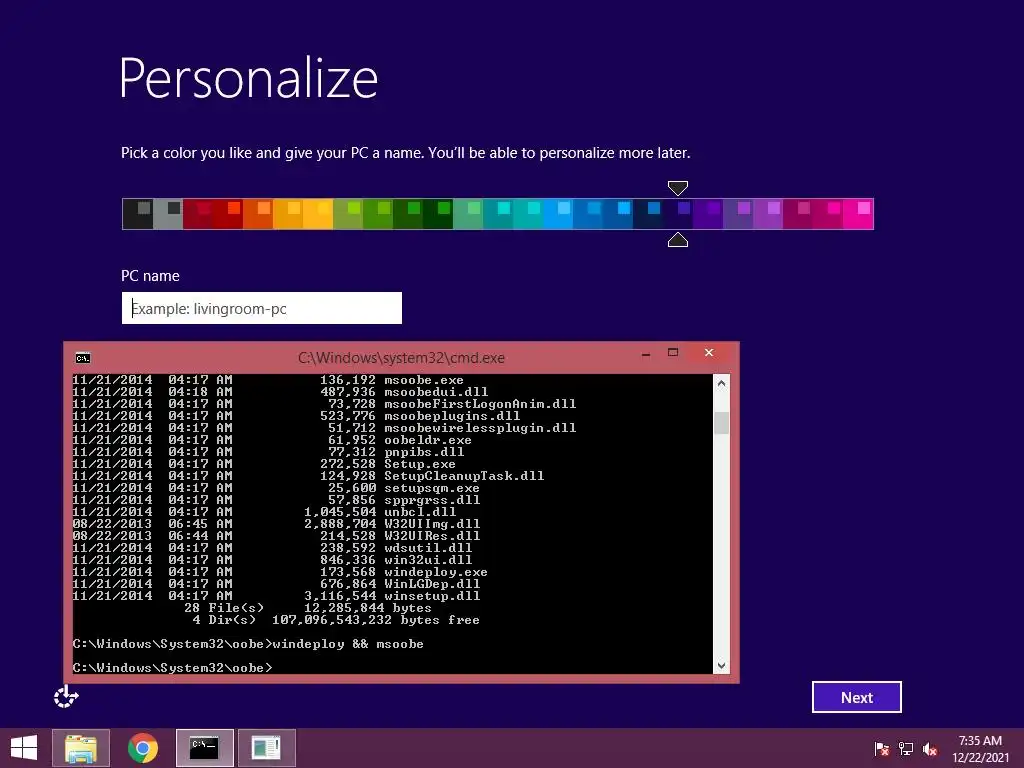Click the last command prompt line

pyautogui.click(x=172, y=667)
